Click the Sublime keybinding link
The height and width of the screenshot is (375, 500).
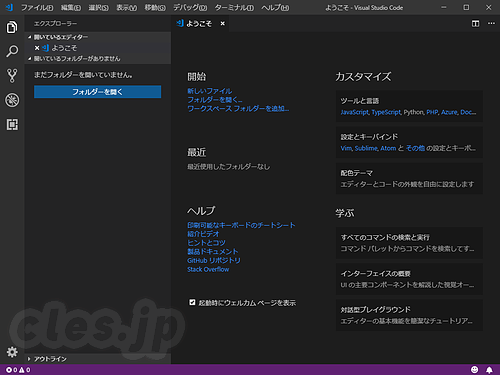(x=366, y=148)
